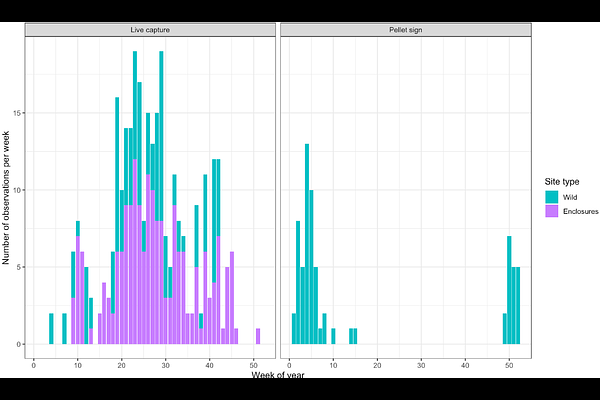Click x-axis tick "30" under Pellet sign panel

[422, 364]
